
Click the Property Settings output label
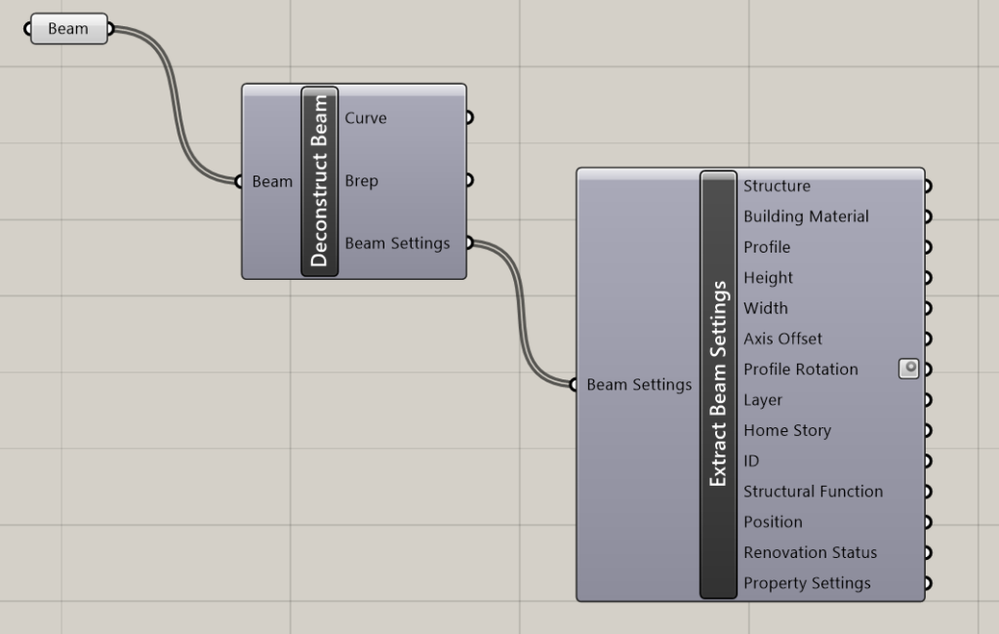[x=807, y=584]
